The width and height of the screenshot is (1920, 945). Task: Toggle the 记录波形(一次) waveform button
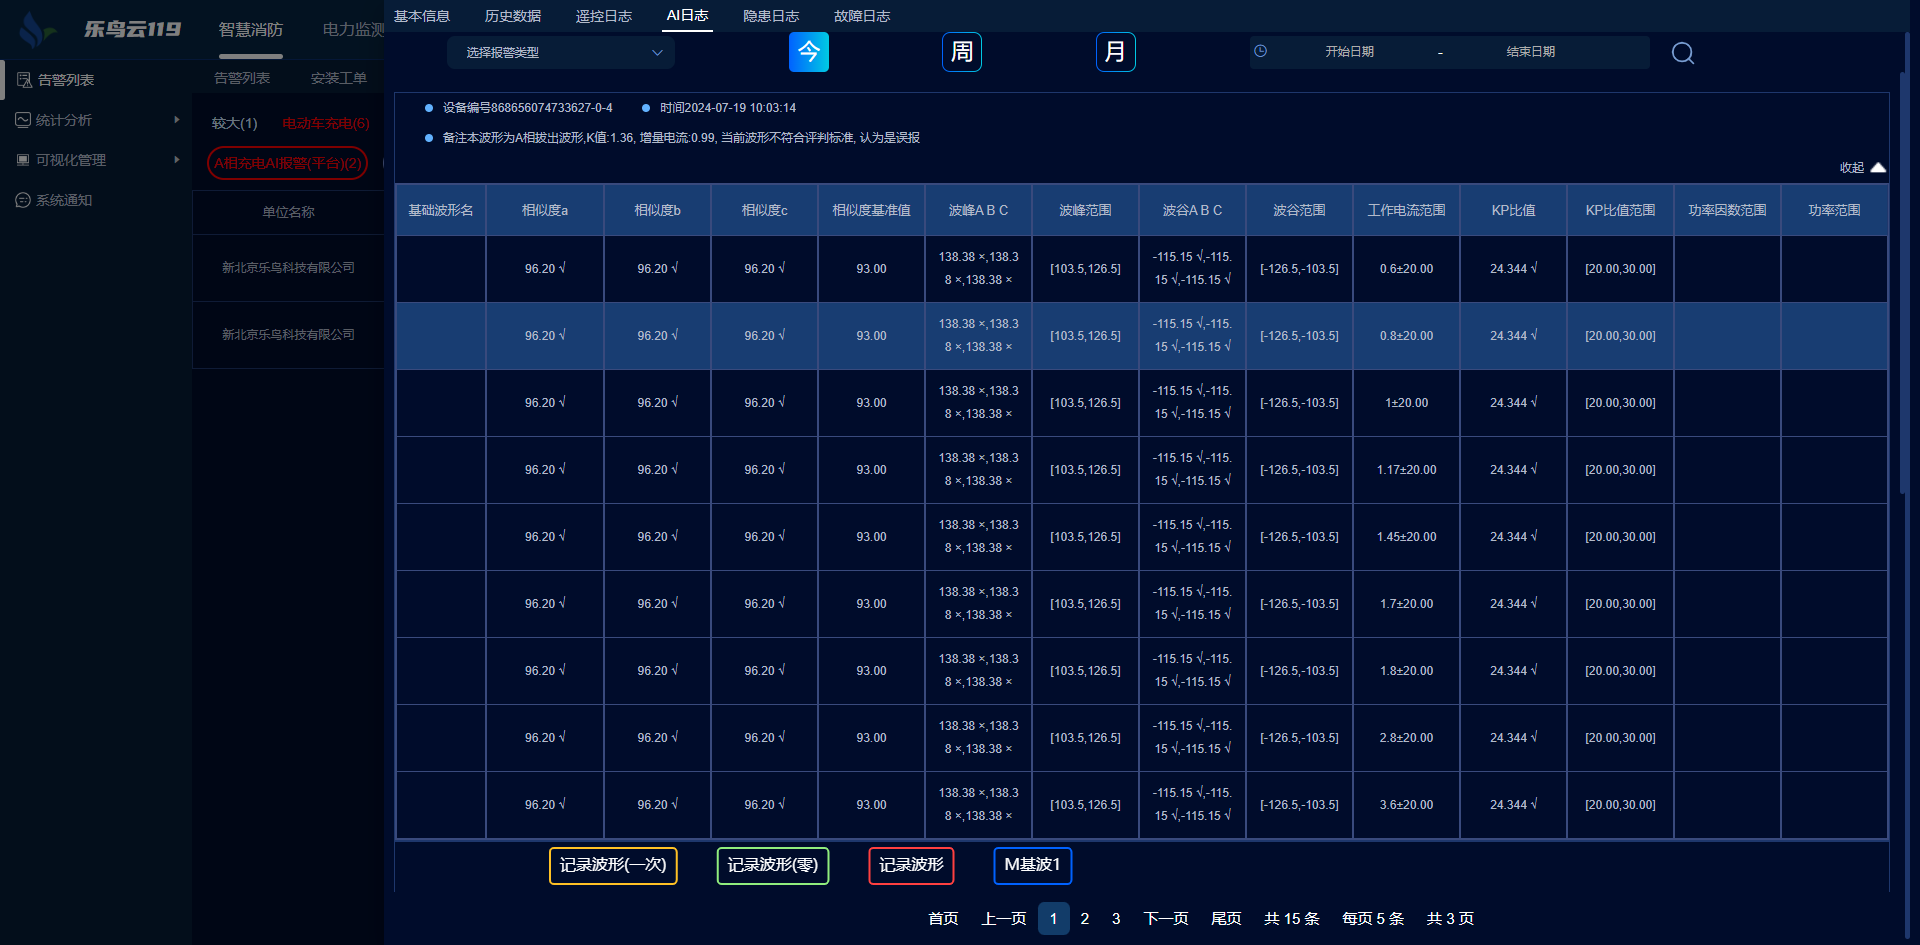point(613,865)
